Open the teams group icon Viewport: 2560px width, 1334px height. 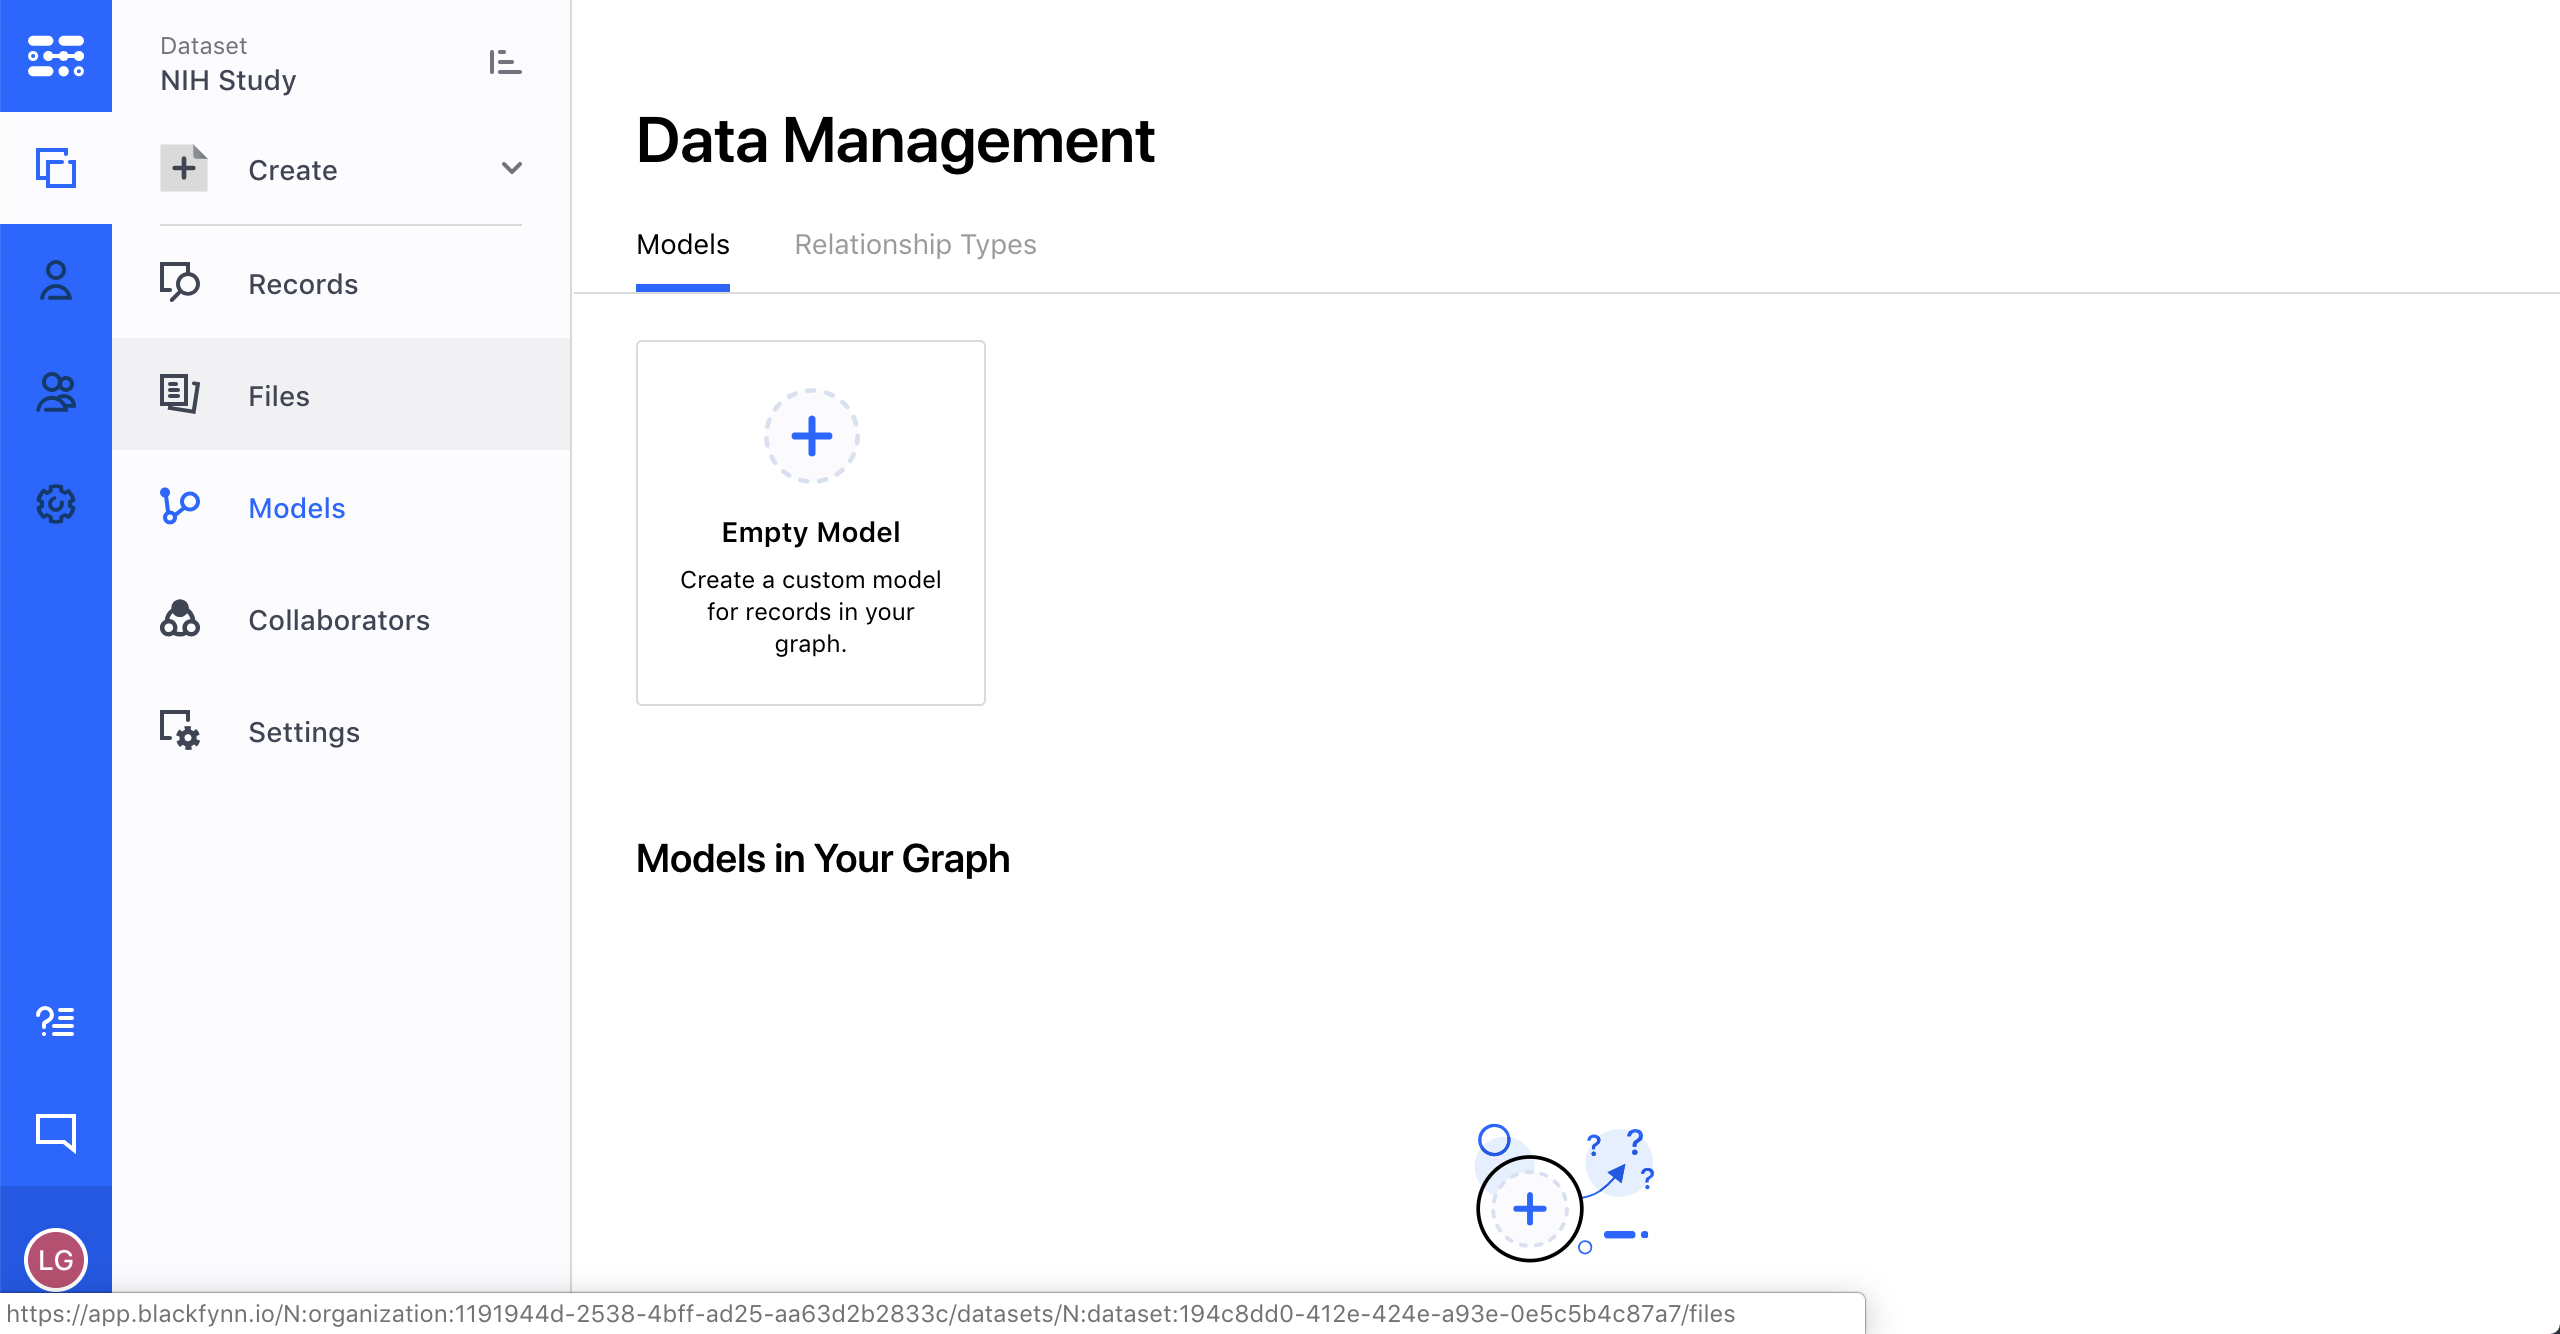click(56, 392)
